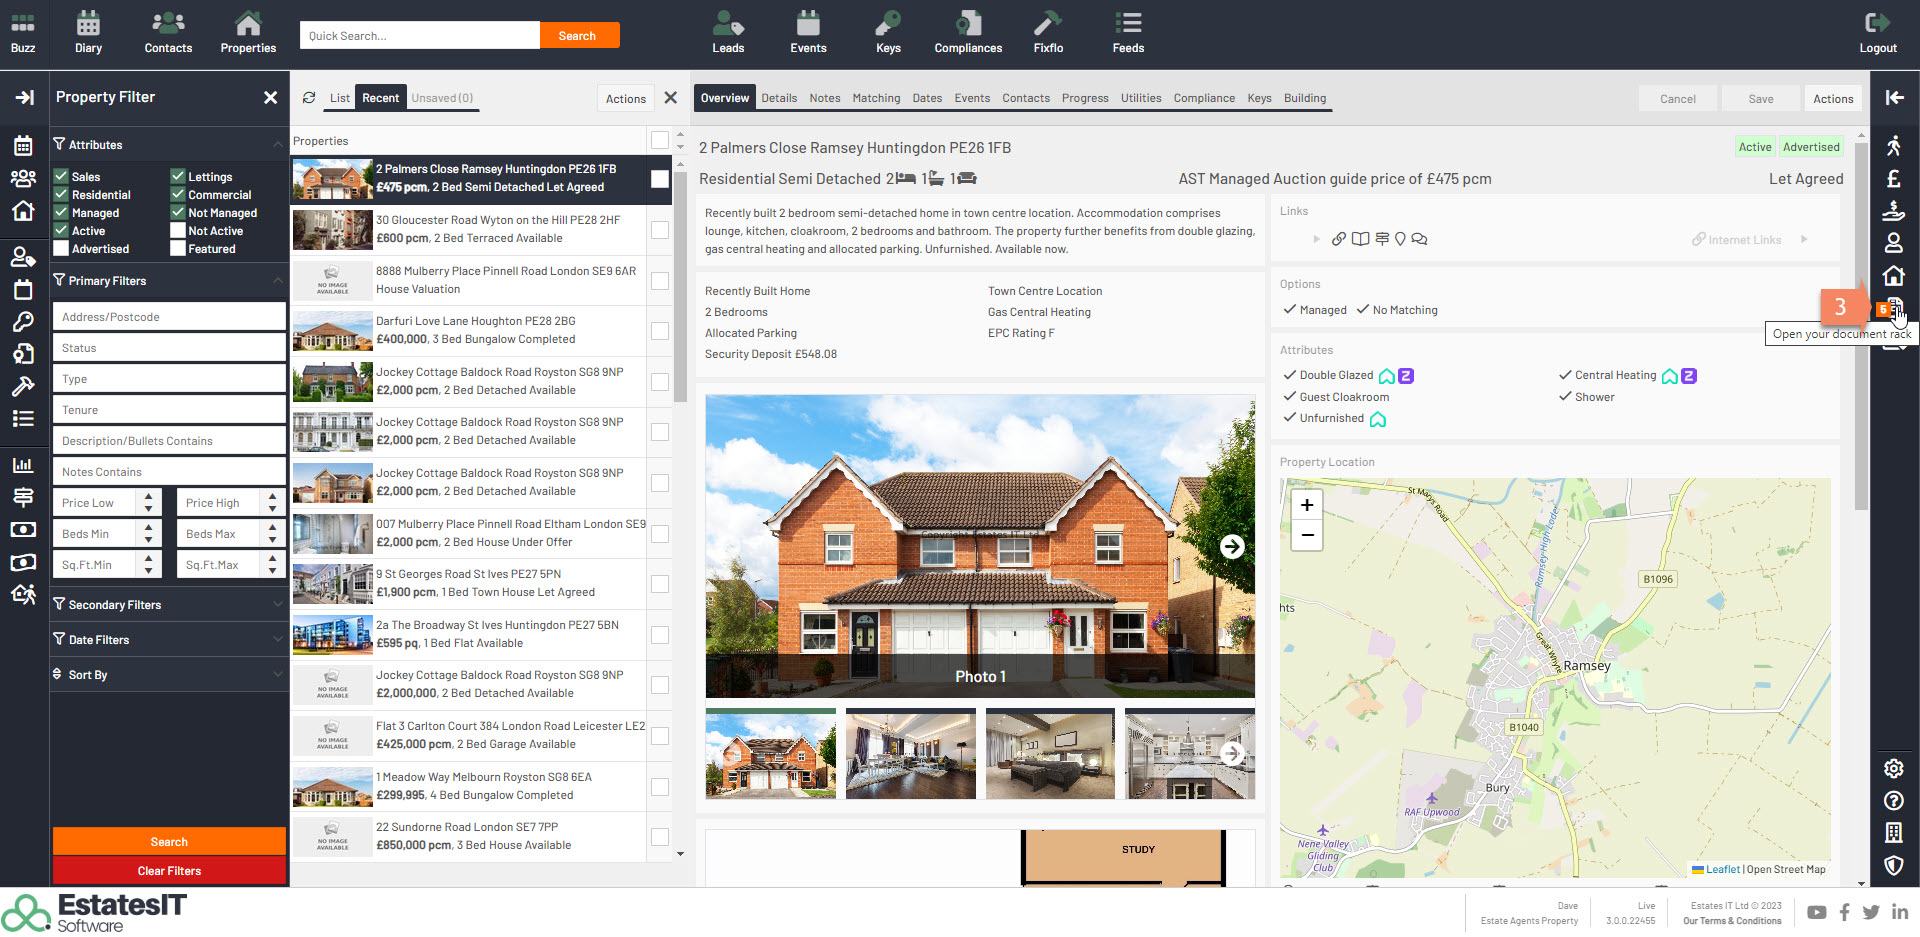Go to next photo with arrow
The width and height of the screenshot is (1920, 937).
(1232, 546)
